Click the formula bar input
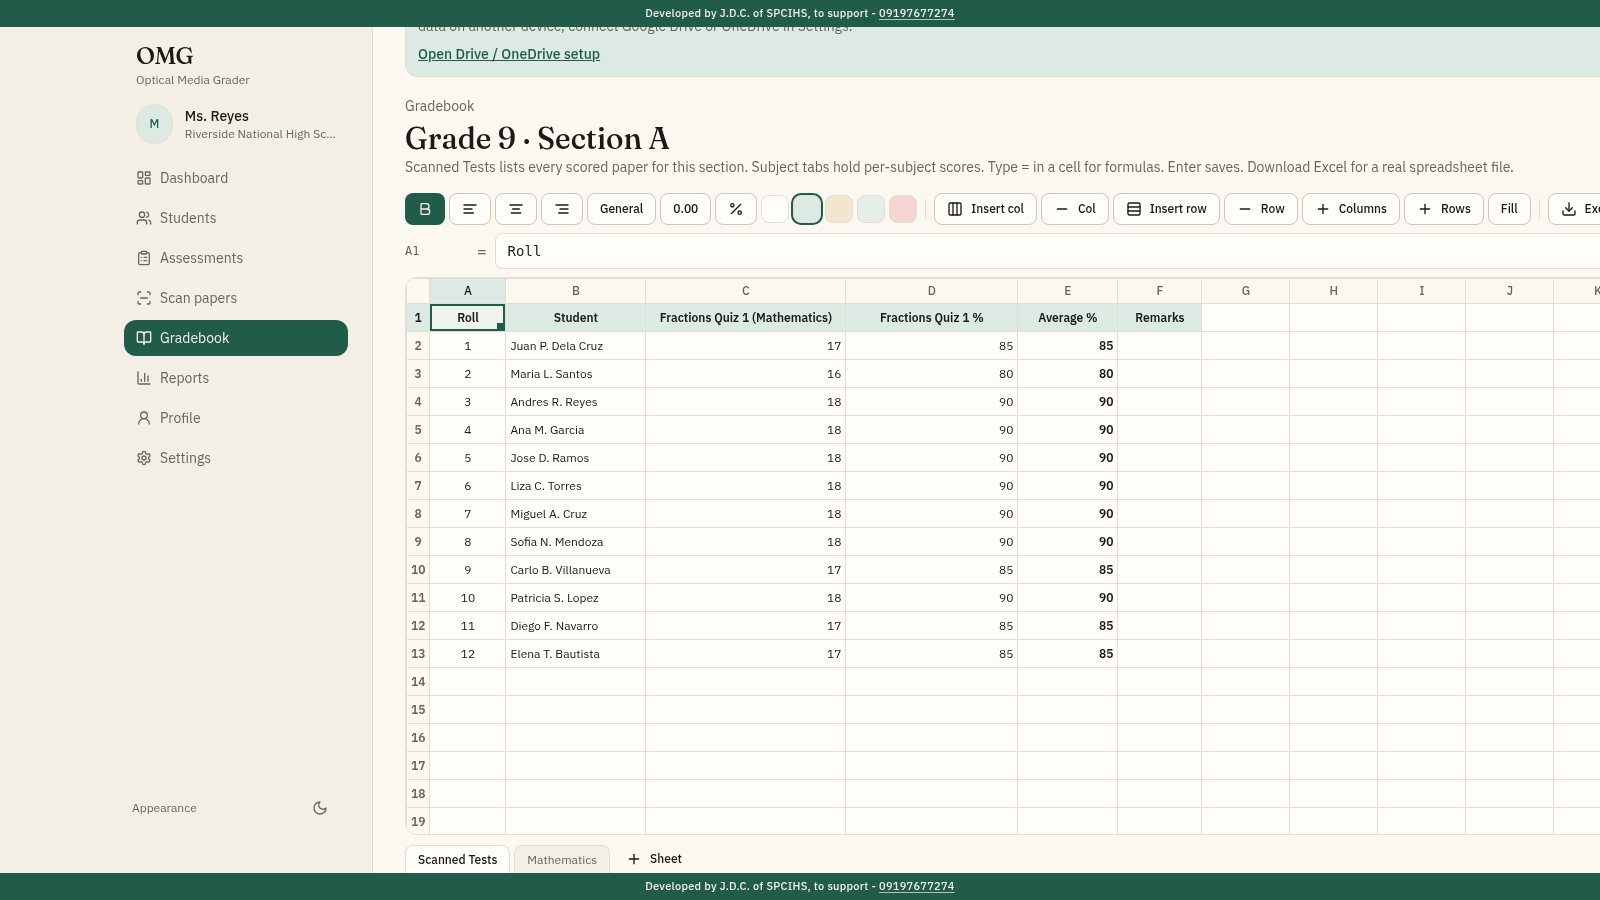 click(1047, 251)
